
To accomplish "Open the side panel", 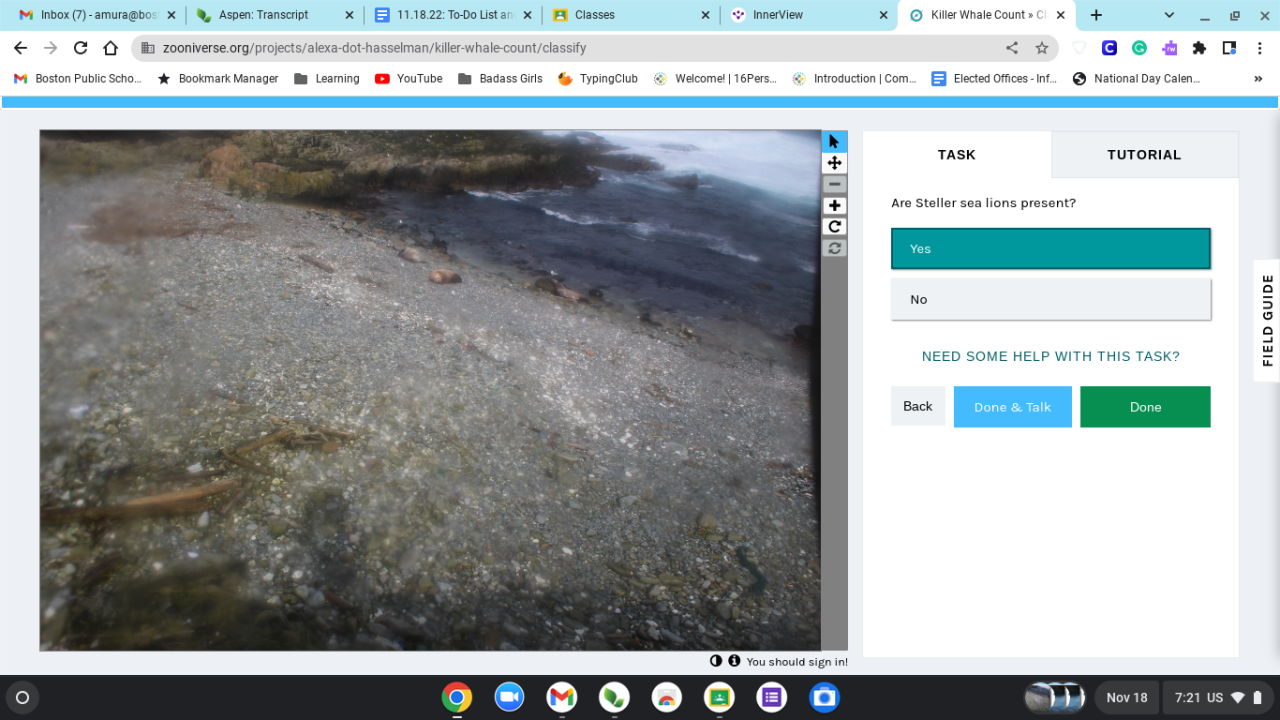I will coord(1229,48).
